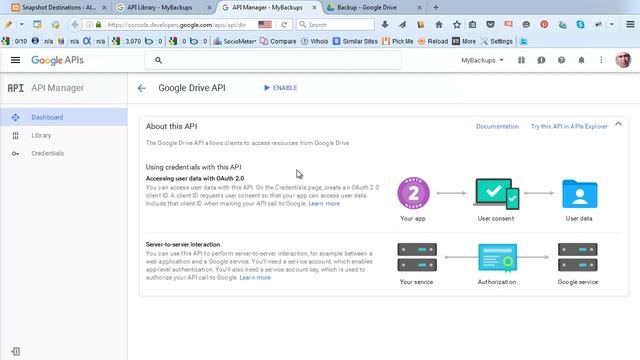Image resolution: width=640 pixels, height=360 pixels.
Task: Close the Backup - Google Drive tab
Action: coord(419,7)
